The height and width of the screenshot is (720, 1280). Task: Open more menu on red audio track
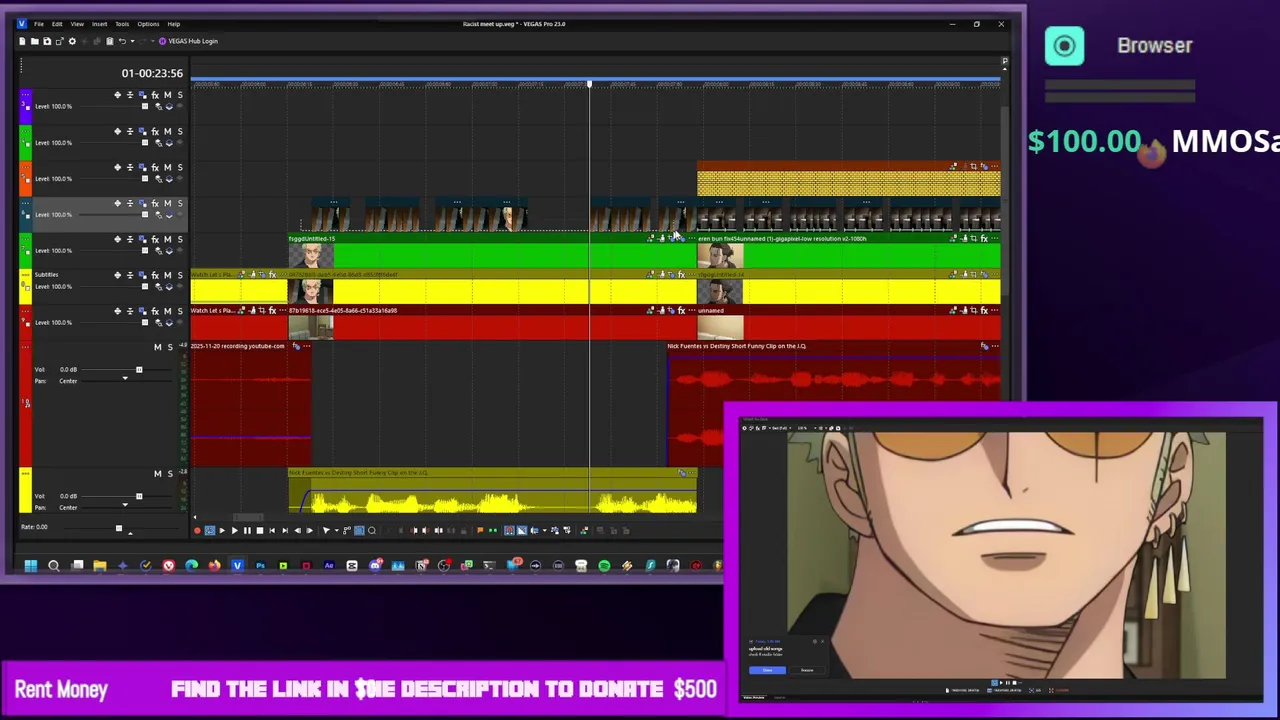click(x=24, y=347)
